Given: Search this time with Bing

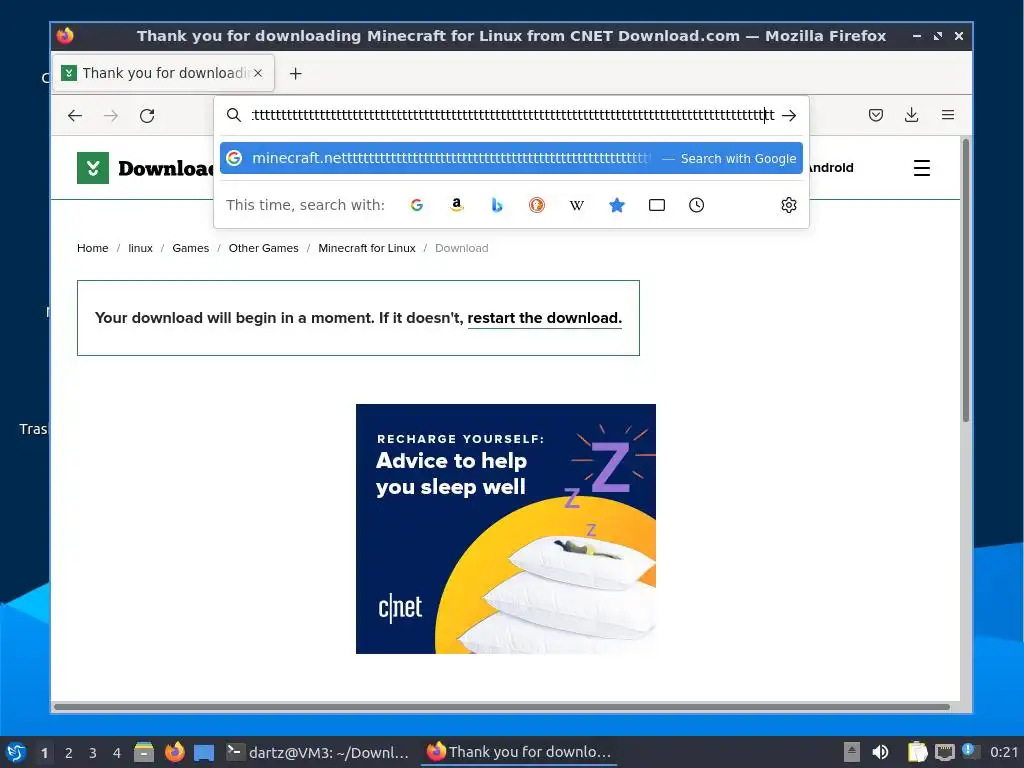Looking at the screenshot, I should click(497, 205).
